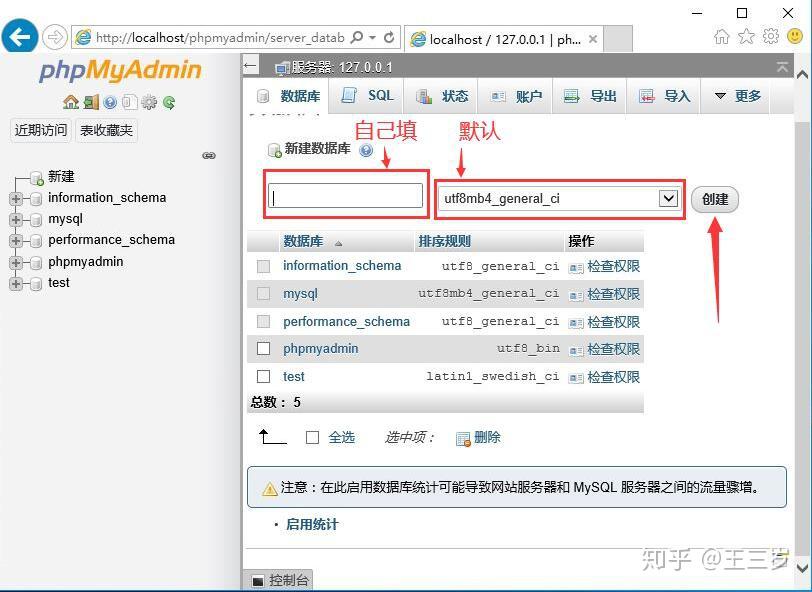Collapse navigation panel arrow icon
Screen dimensions: 812x592
coord(251,65)
